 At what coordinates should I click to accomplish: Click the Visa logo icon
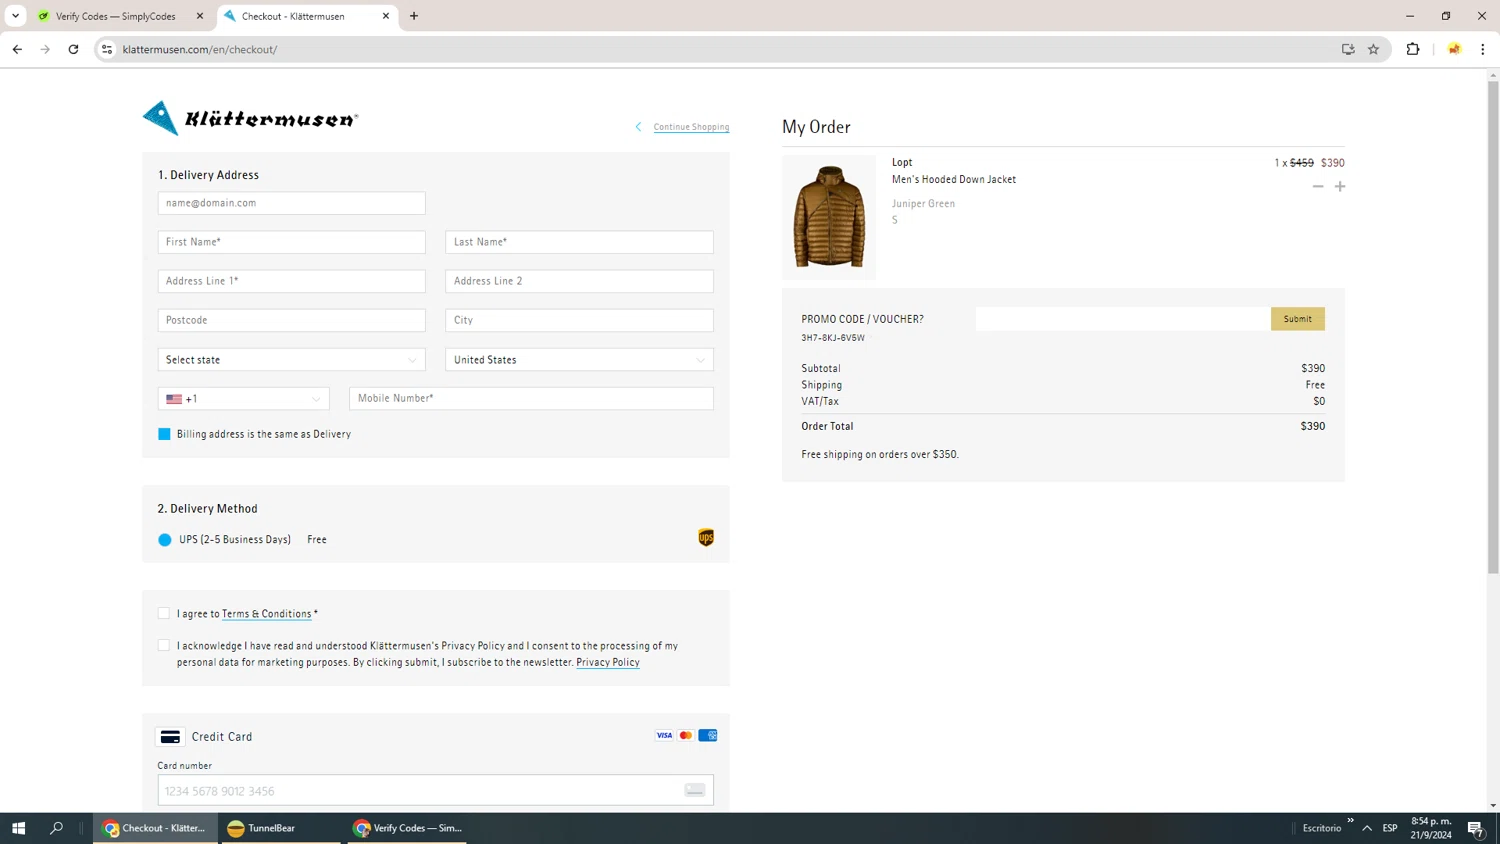pos(664,736)
